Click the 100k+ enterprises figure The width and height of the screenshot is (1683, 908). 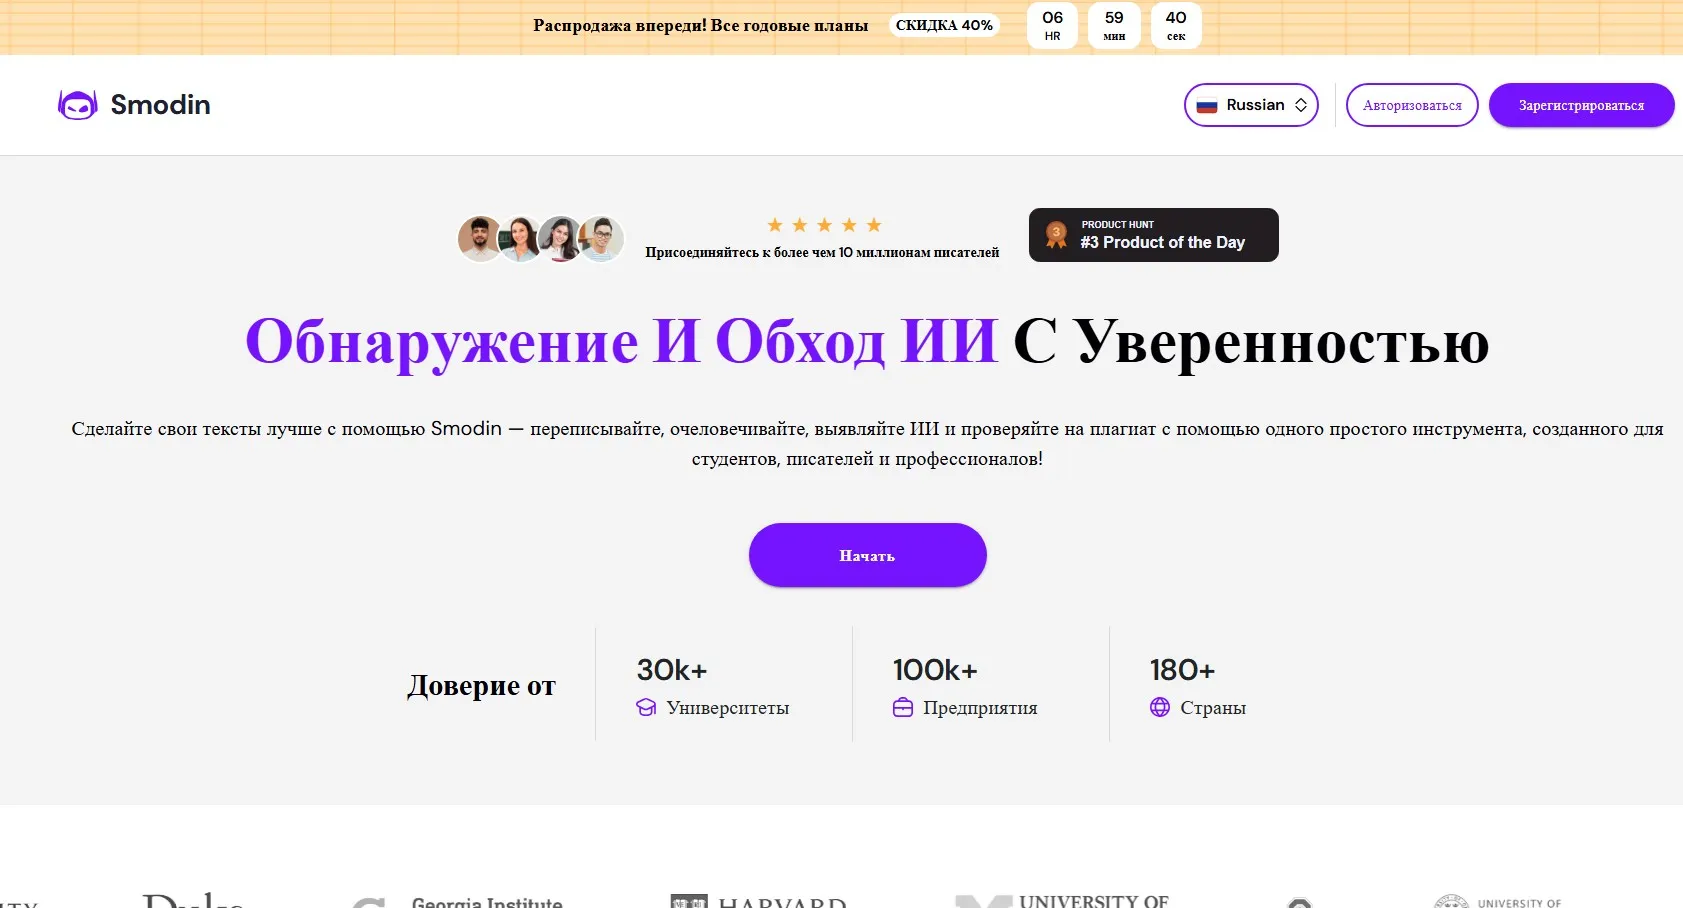(x=935, y=670)
